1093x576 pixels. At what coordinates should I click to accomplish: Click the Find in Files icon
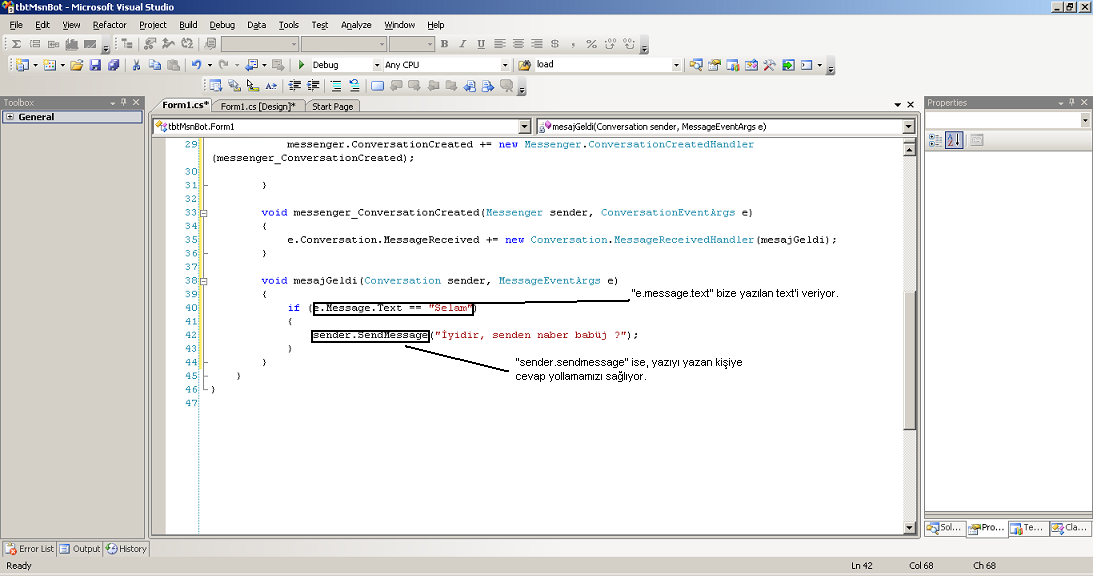click(x=524, y=65)
